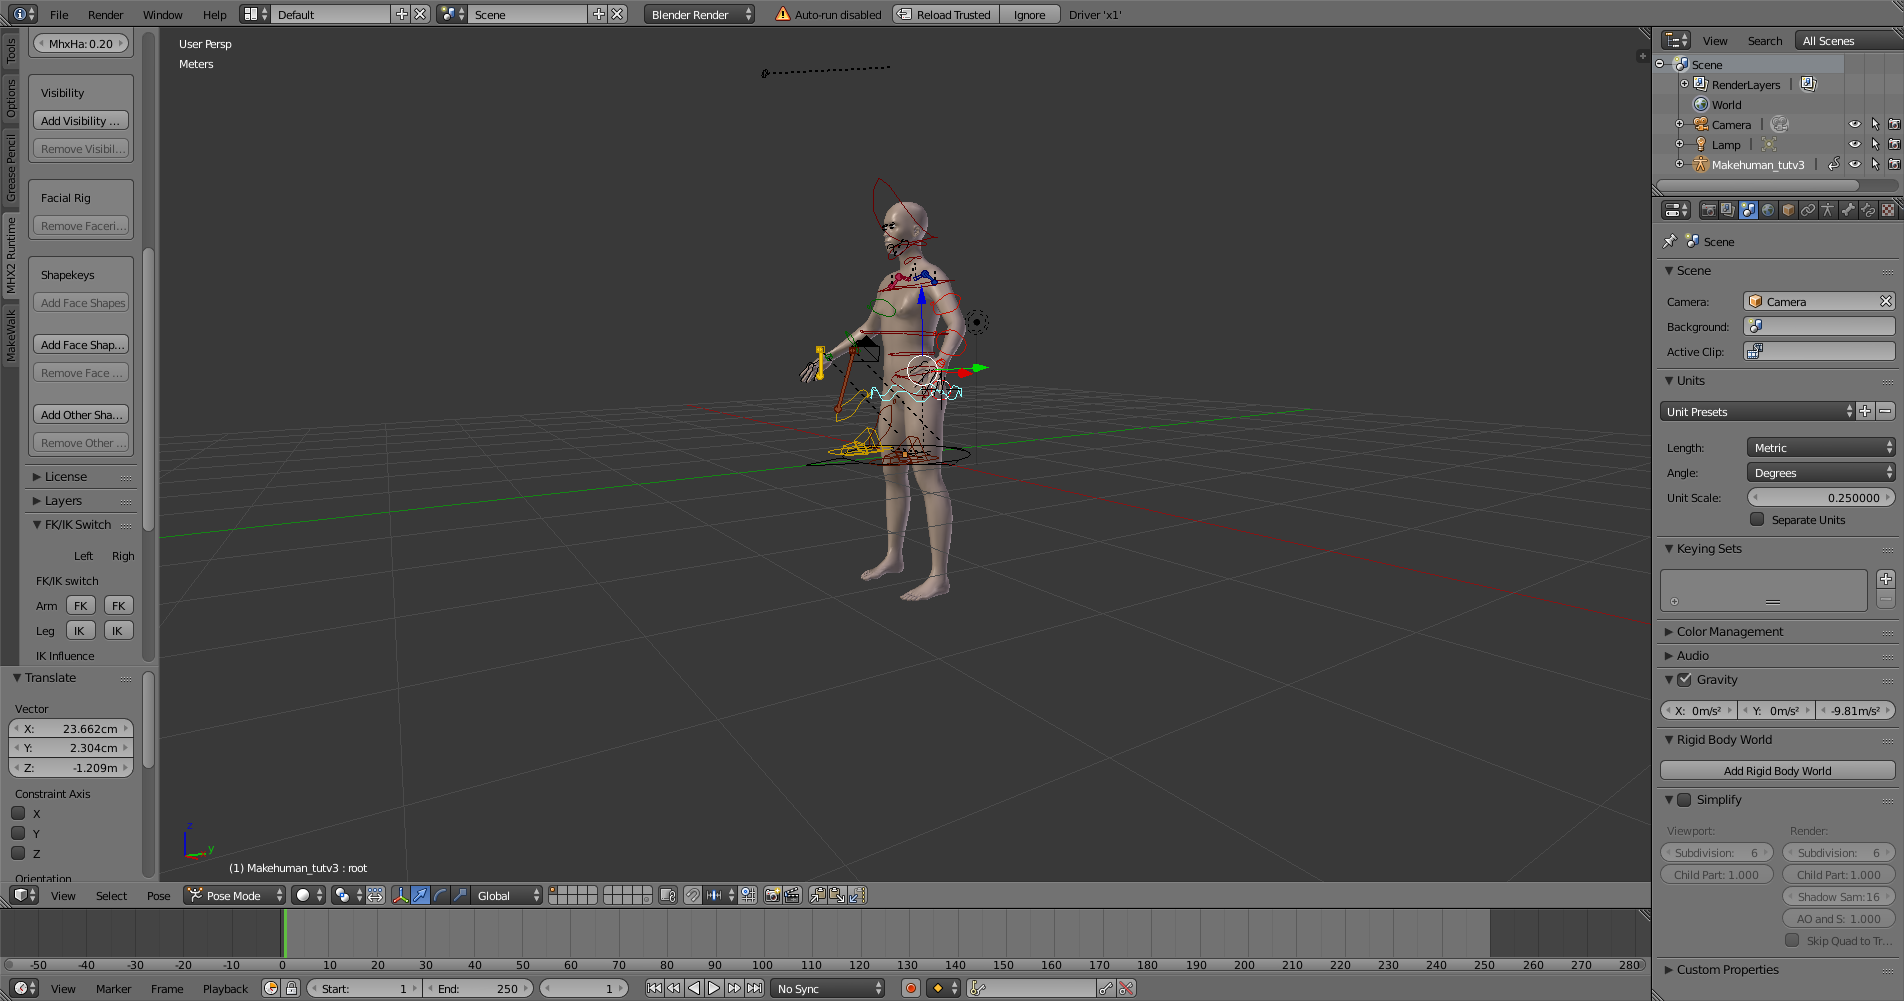1904x1001 pixels.
Task: Play the animation forward
Action: click(714, 988)
